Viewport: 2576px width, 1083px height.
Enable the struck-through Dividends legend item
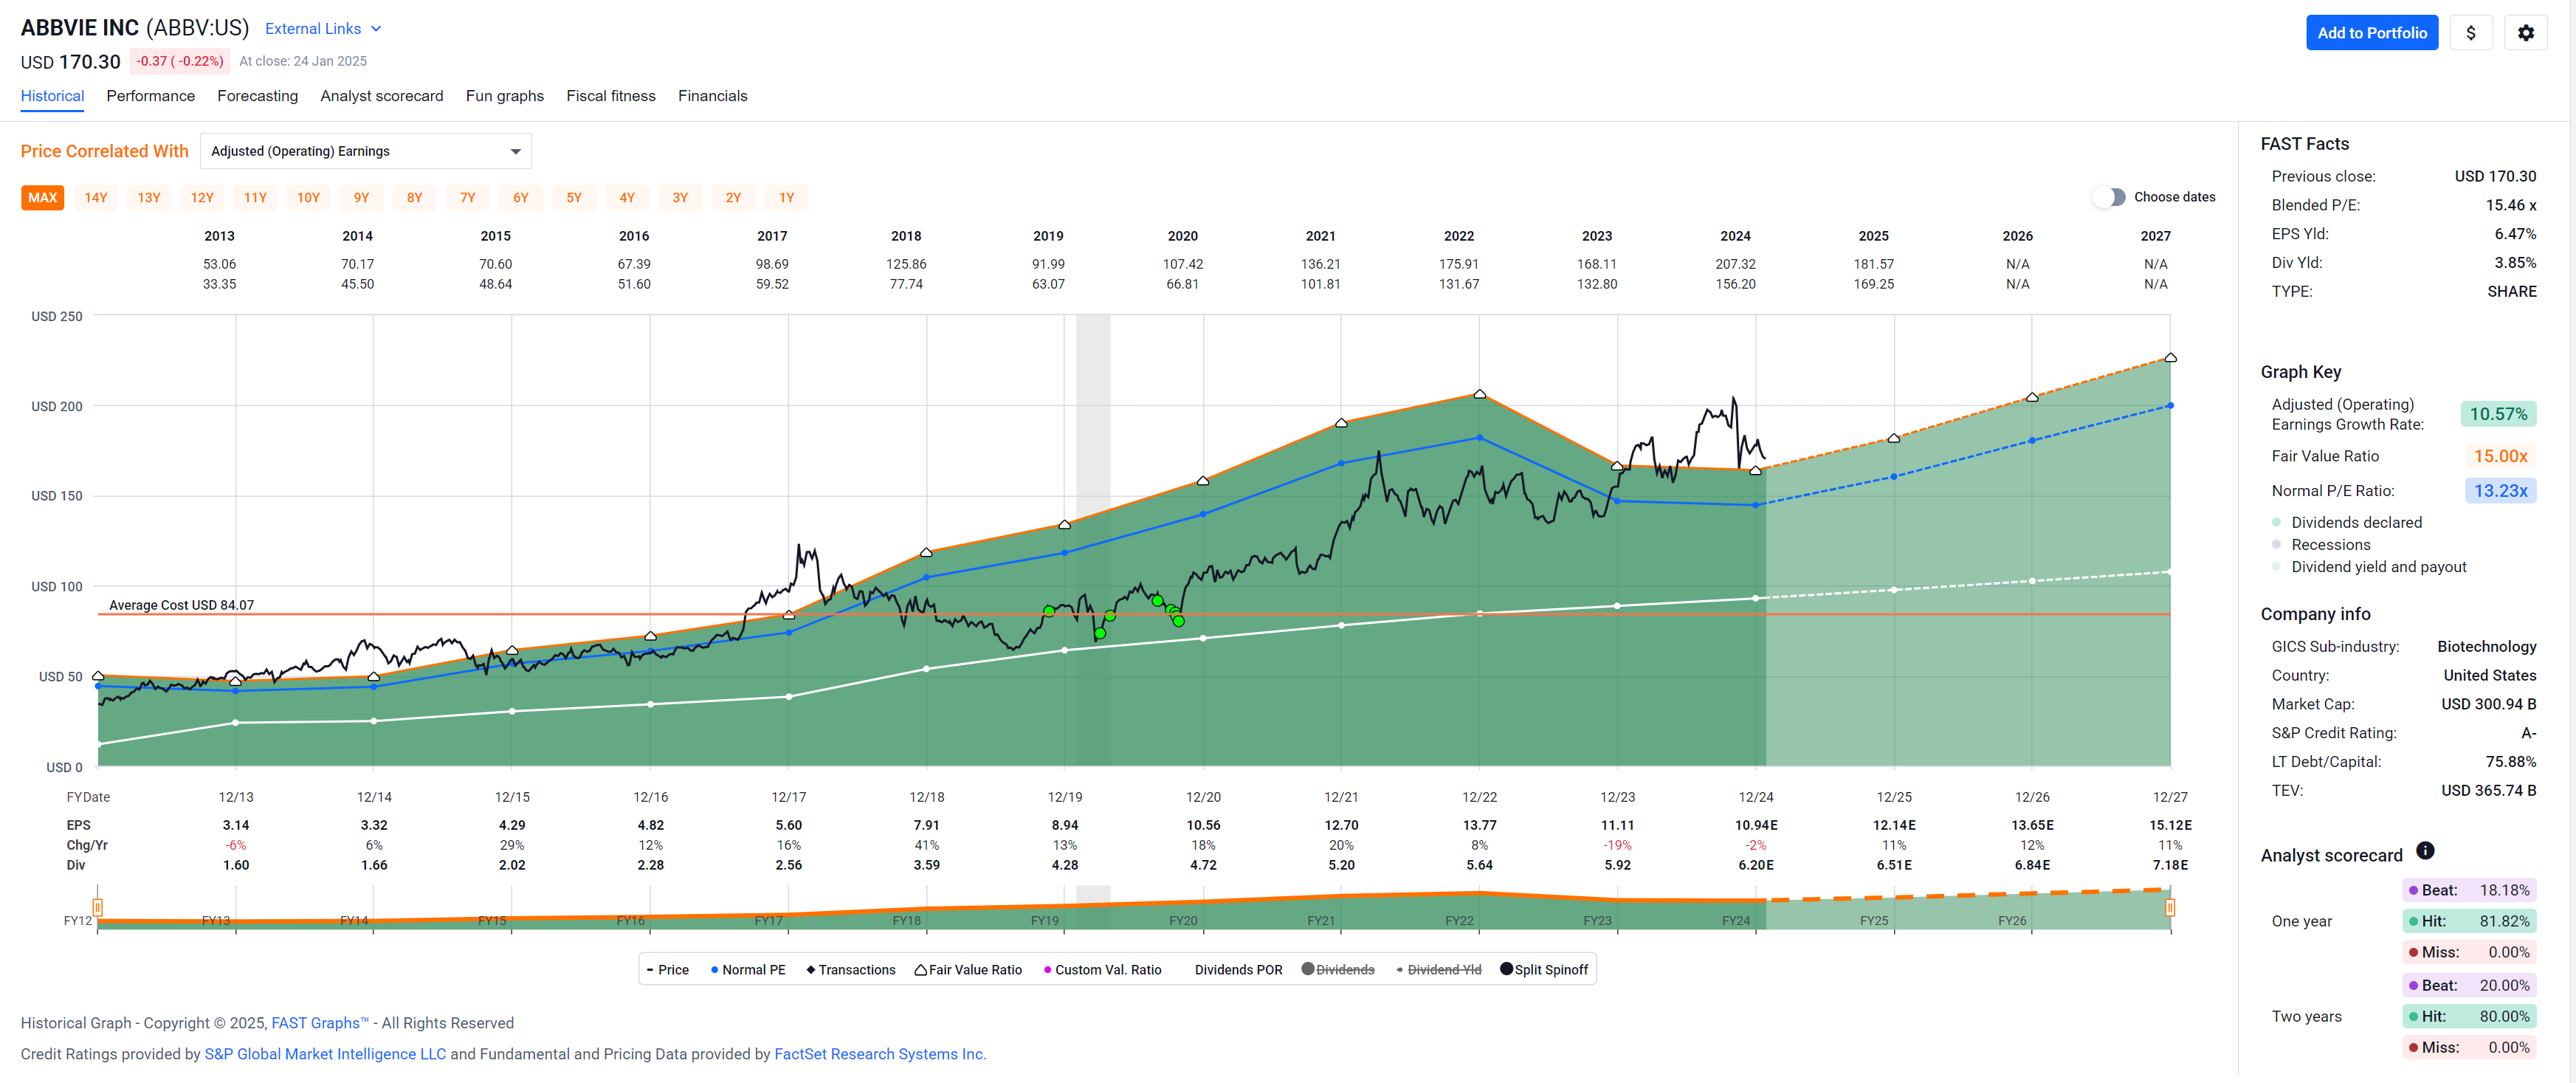pyautogui.click(x=1338, y=970)
